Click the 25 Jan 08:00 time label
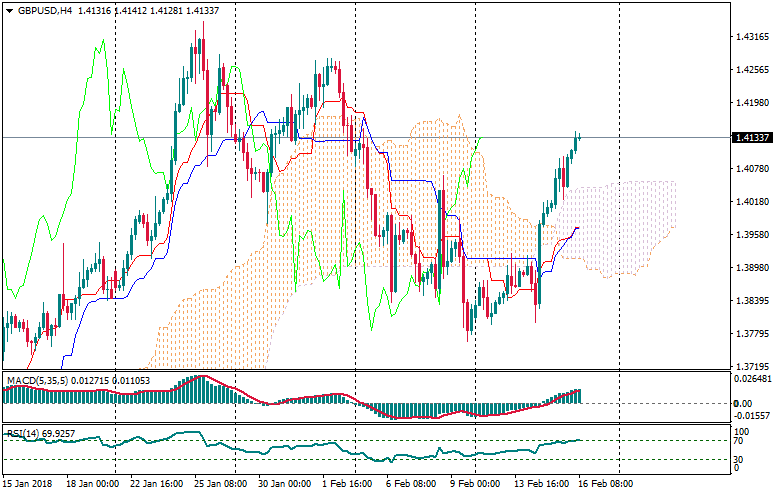The image size is (773, 495). coord(222,483)
